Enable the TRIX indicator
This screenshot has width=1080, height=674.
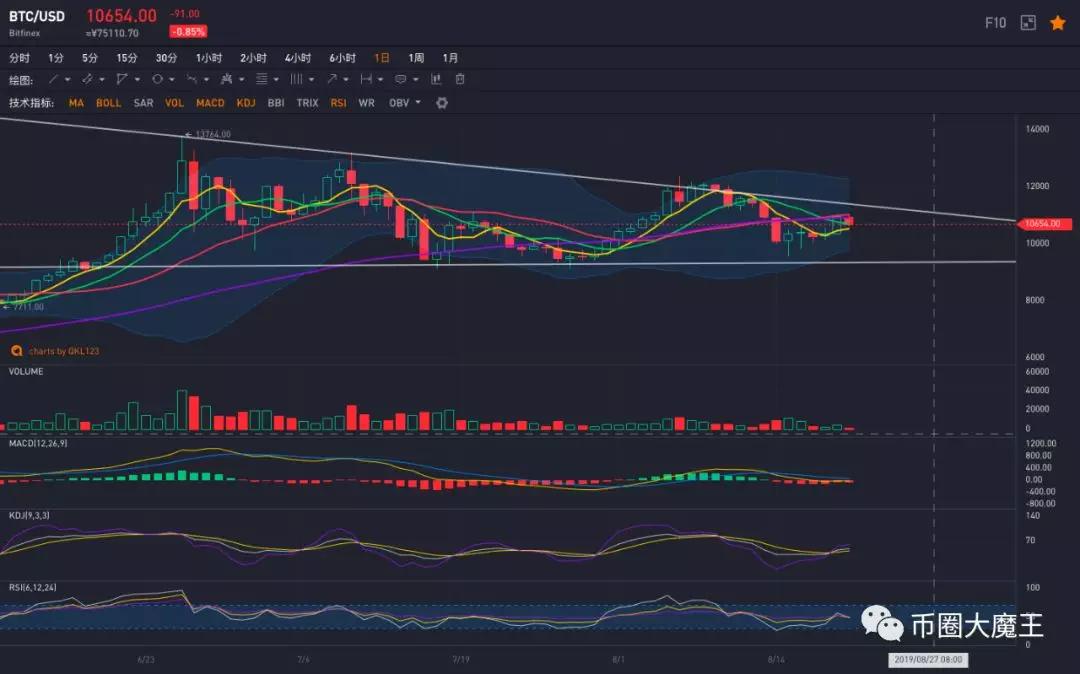tap(307, 103)
